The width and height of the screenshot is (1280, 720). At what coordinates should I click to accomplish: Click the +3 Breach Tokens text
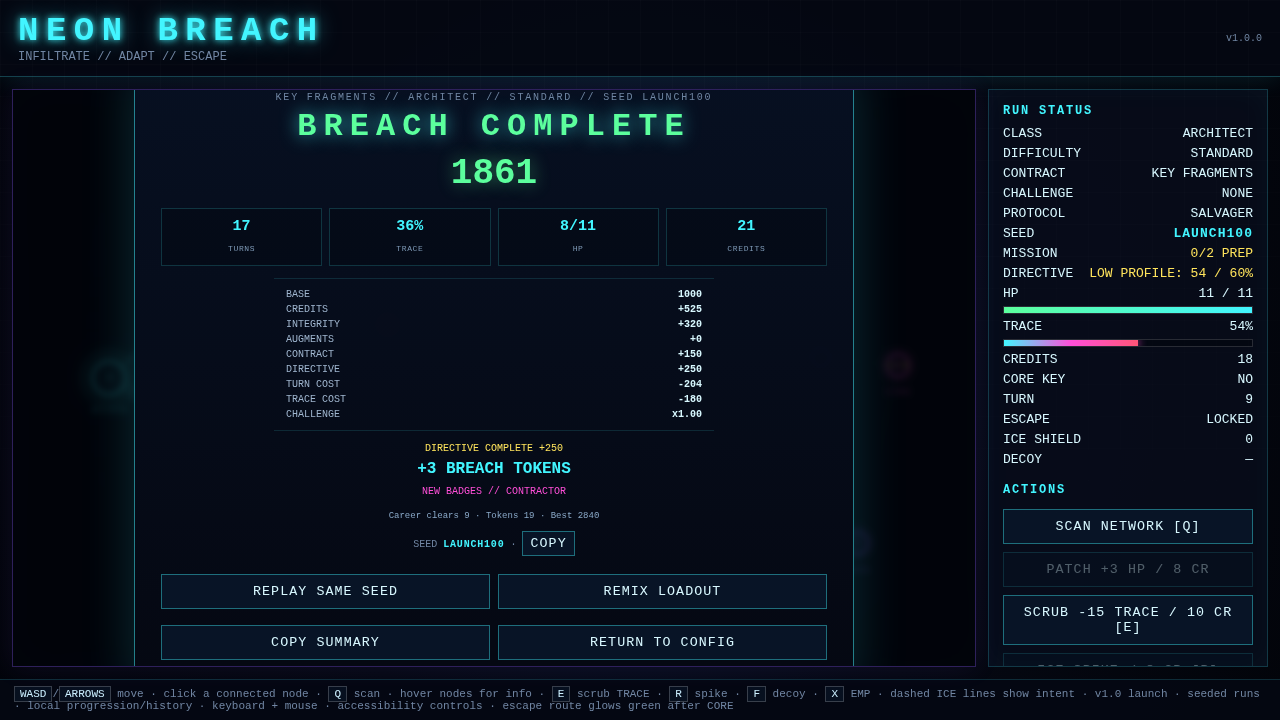coord(494,468)
